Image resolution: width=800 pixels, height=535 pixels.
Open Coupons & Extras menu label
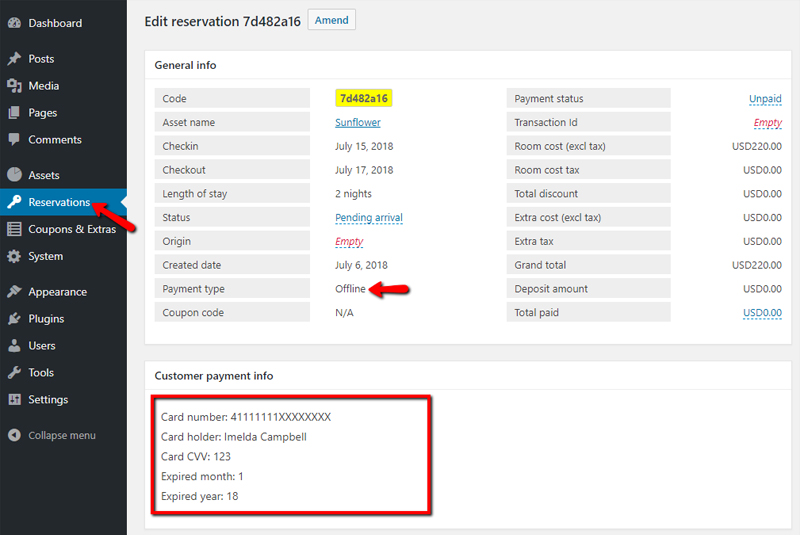pos(72,229)
